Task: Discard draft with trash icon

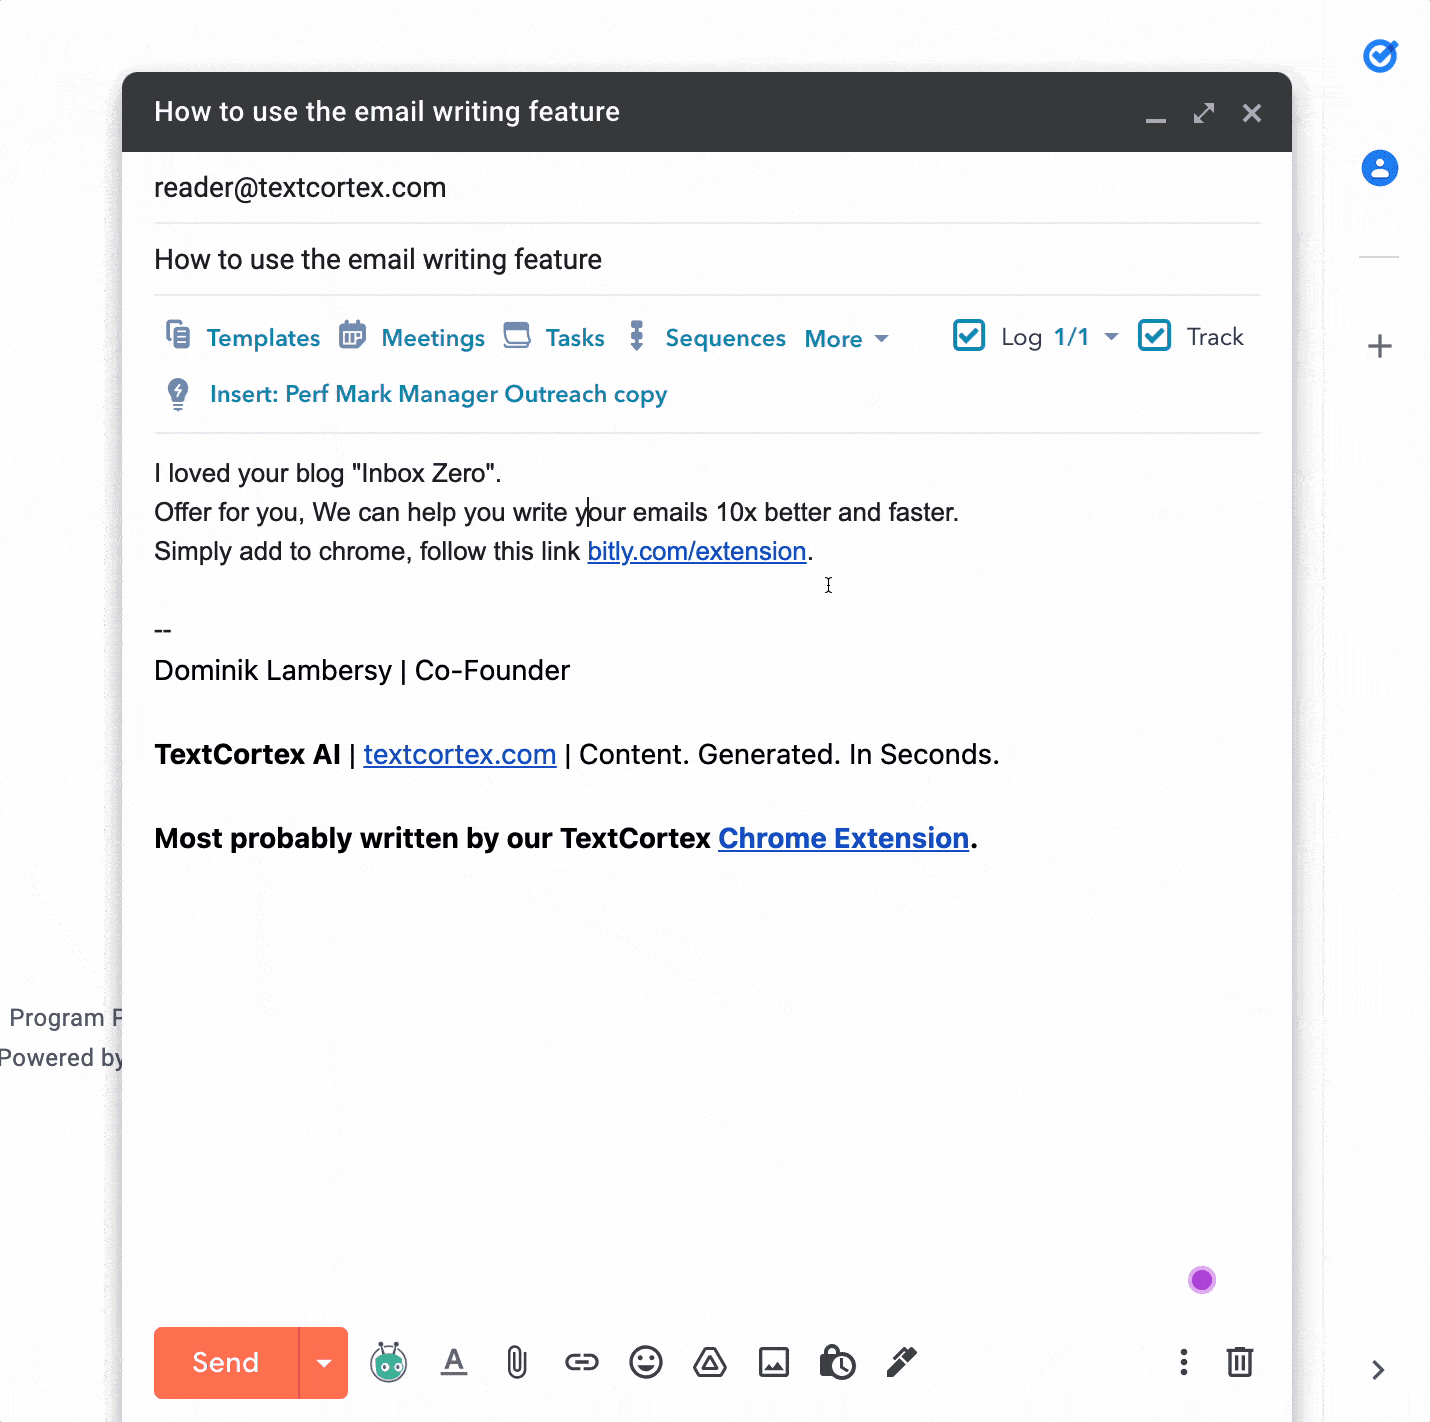Action: 1240,1362
